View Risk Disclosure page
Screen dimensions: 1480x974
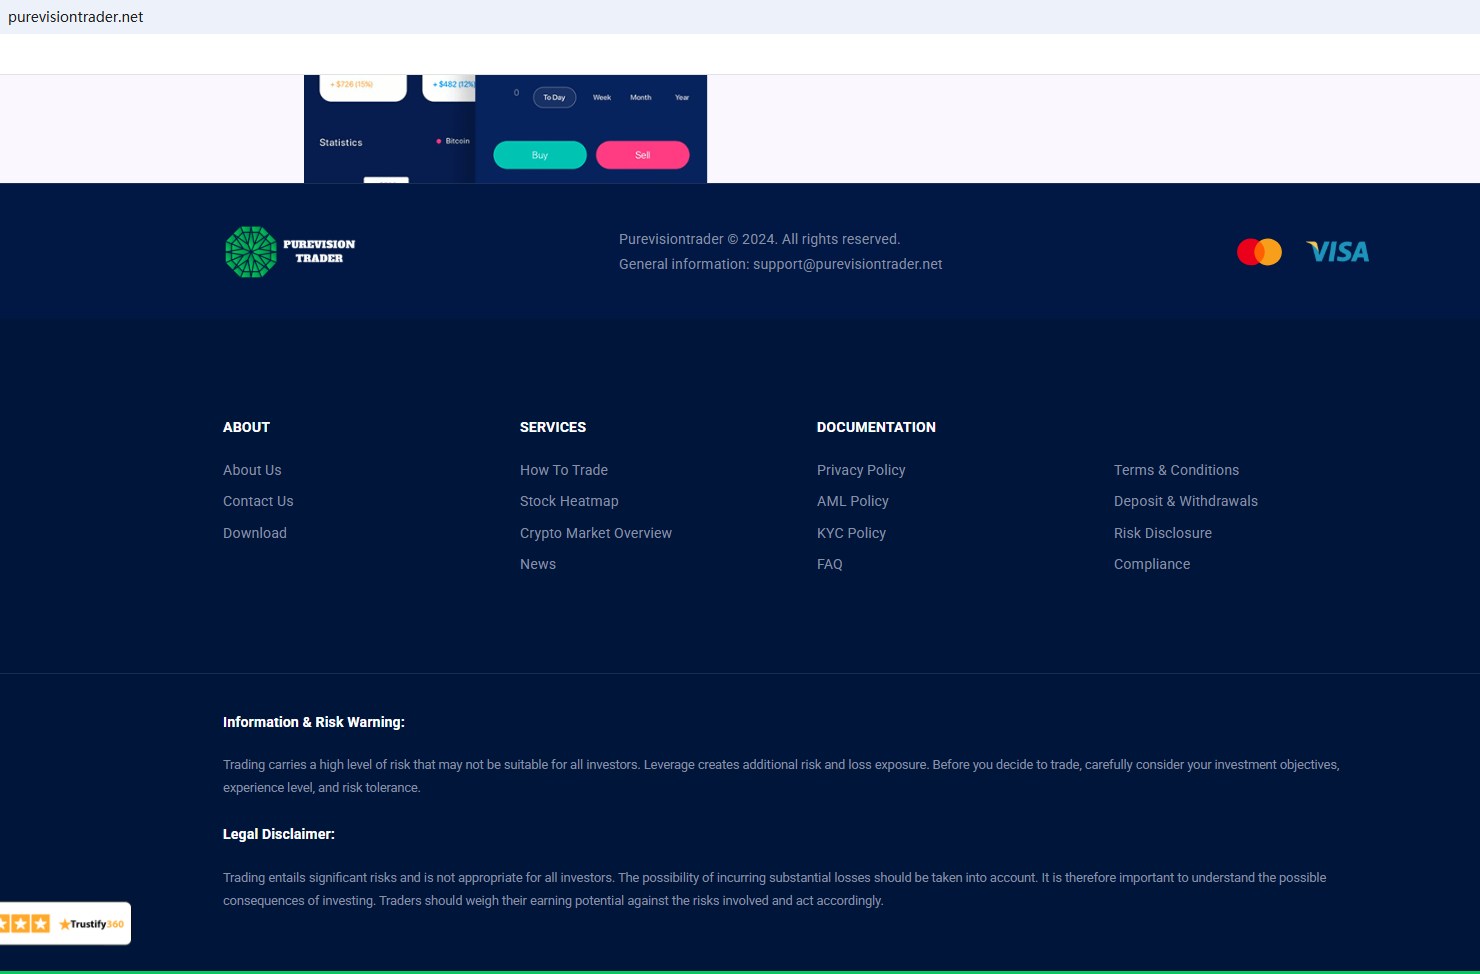[x=1163, y=533]
